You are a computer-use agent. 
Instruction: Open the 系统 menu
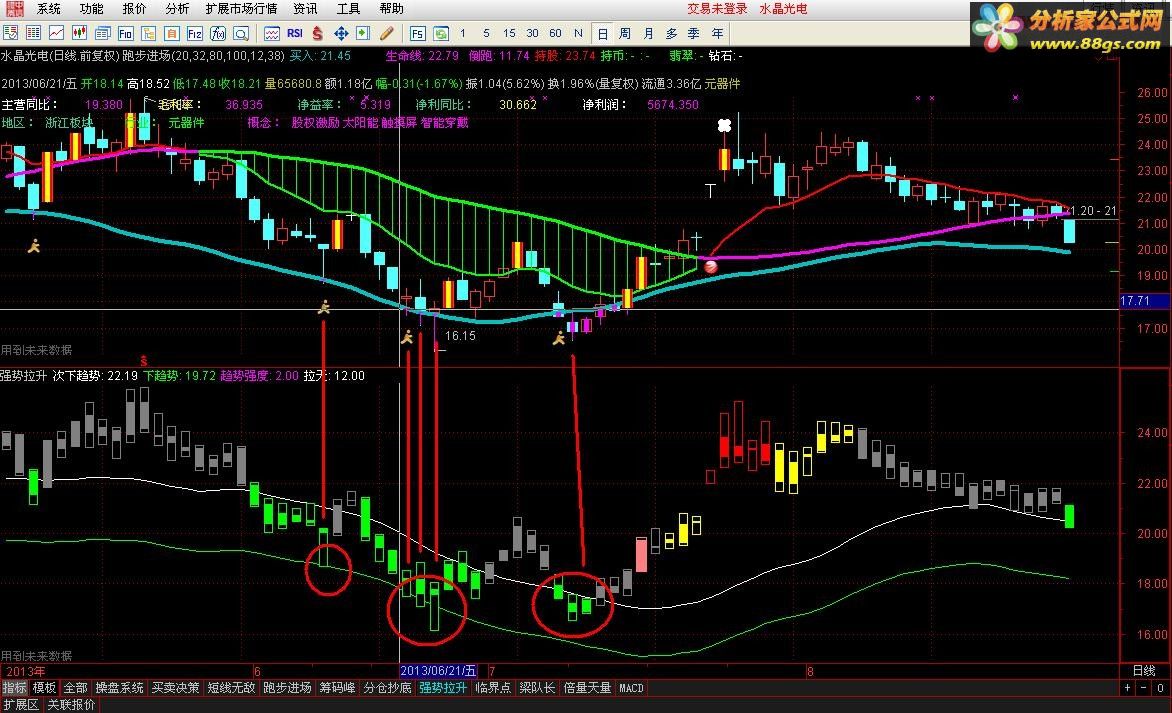coord(49,9)
